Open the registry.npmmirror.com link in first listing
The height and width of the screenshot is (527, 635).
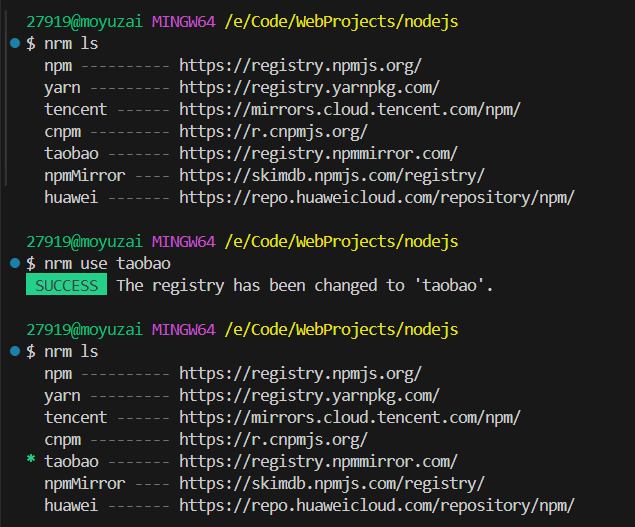pyautogui.click(x=318, y=154)
